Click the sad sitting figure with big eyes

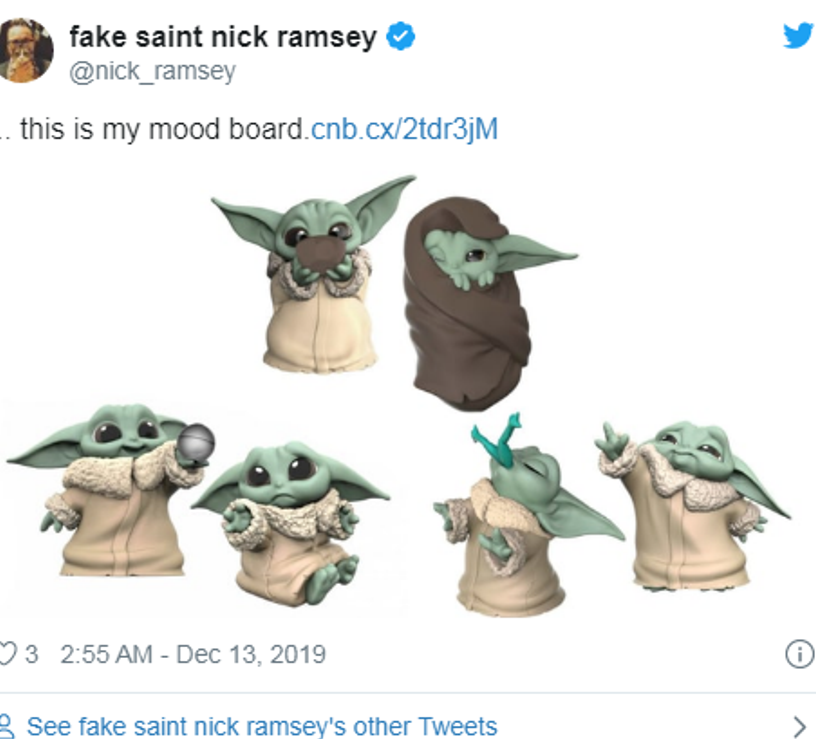point(292,520)
